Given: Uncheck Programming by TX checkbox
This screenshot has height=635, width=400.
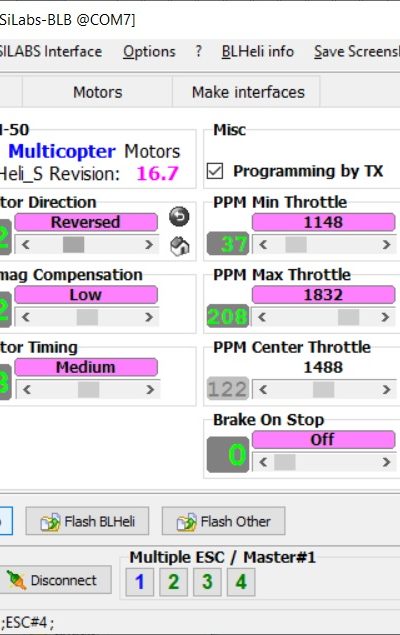Looking at the screenshot, I should click(215, 171).
